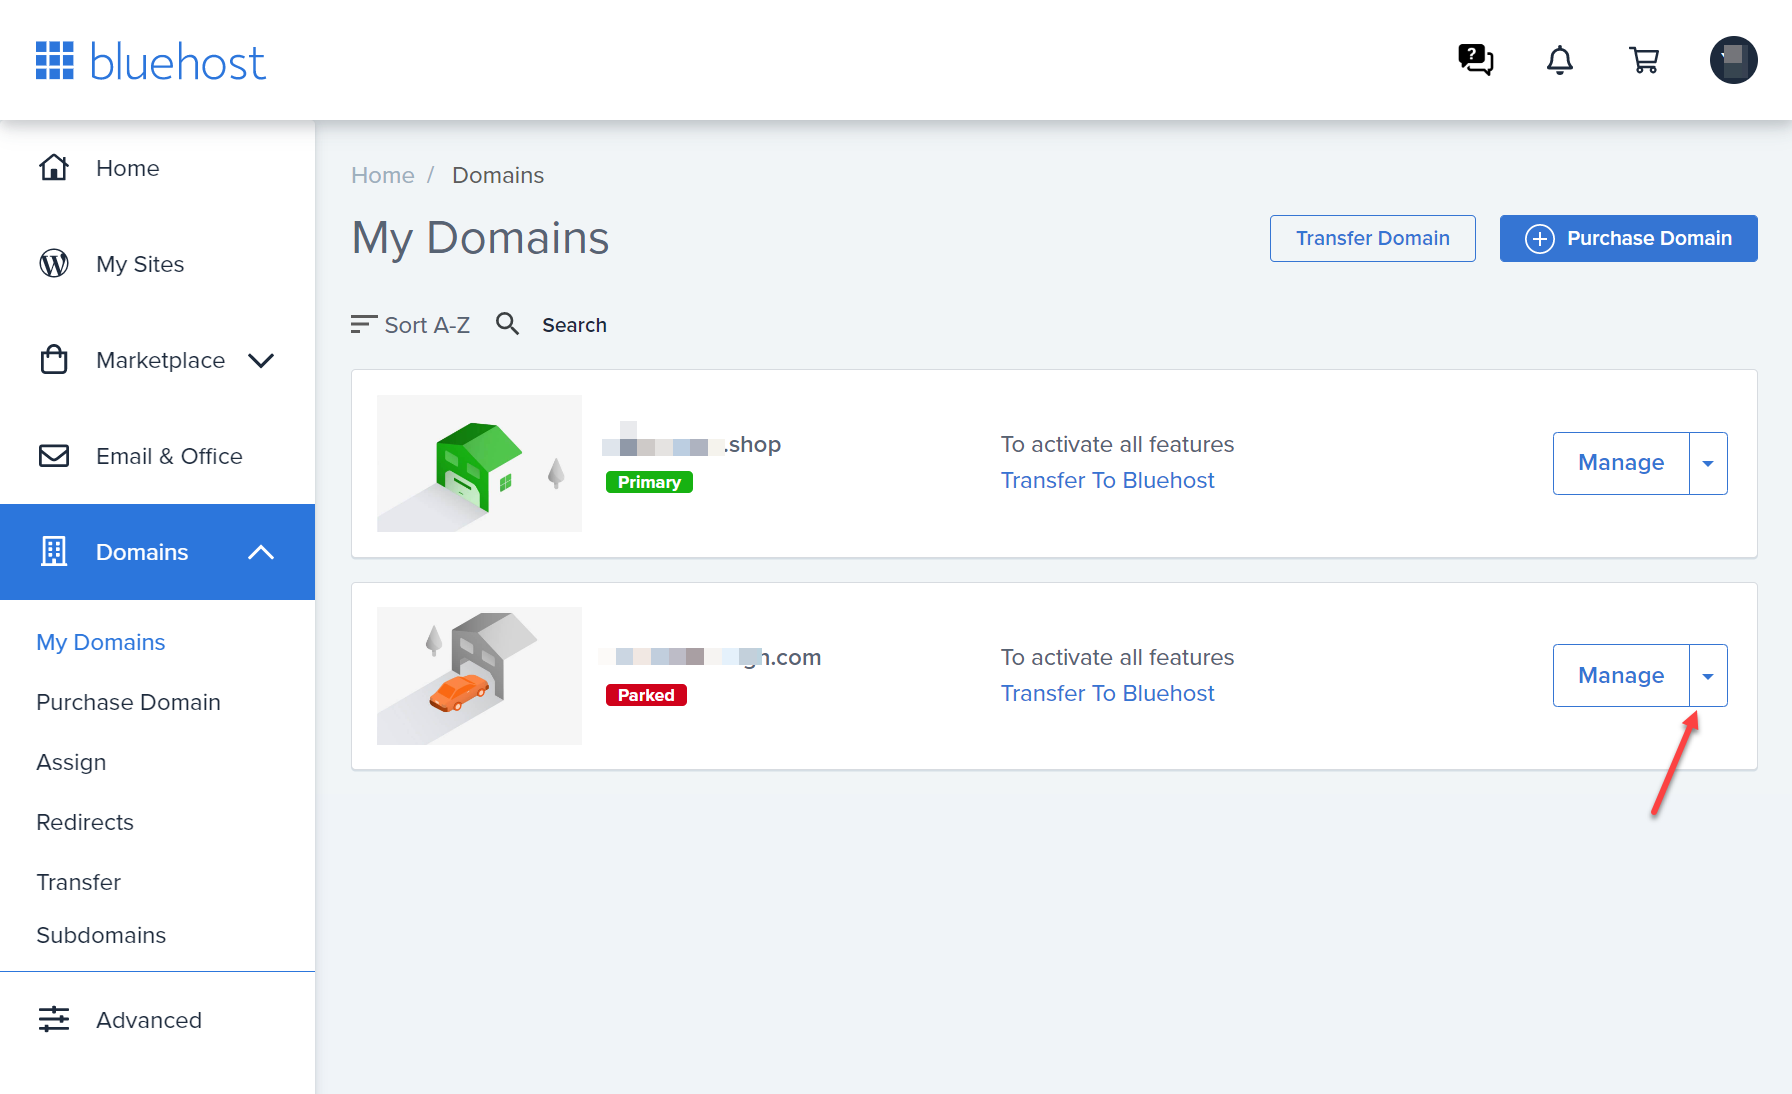1792x1094 pixels.
Task: Click the Sort A-Z lines icon
Action: click(x=364, y=324)
